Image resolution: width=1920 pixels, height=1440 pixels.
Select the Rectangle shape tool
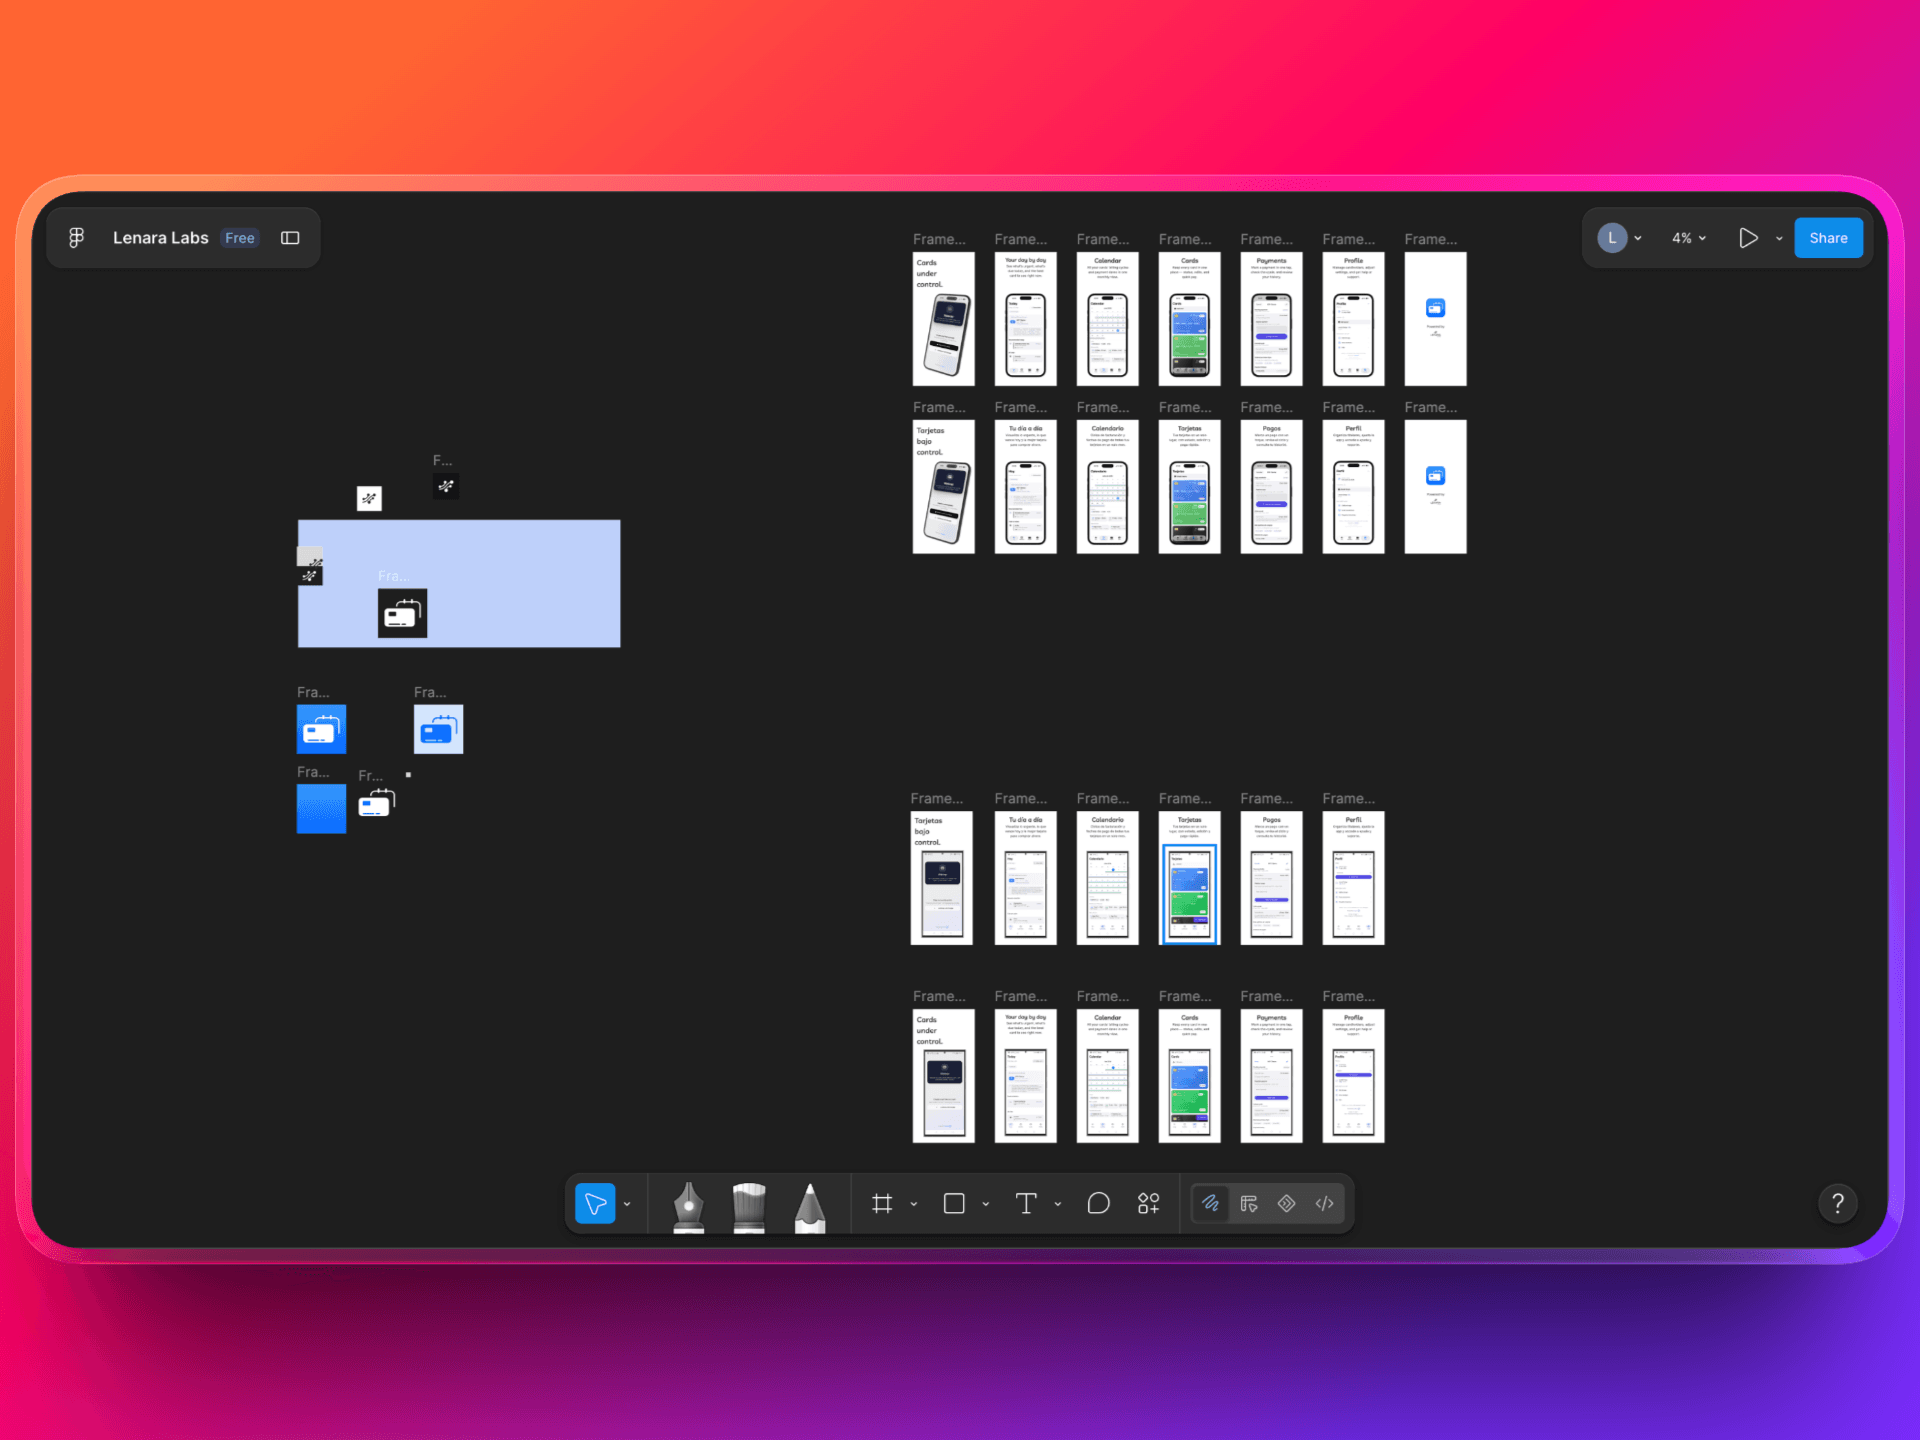pyautogui.click(x=954, y=1203)
